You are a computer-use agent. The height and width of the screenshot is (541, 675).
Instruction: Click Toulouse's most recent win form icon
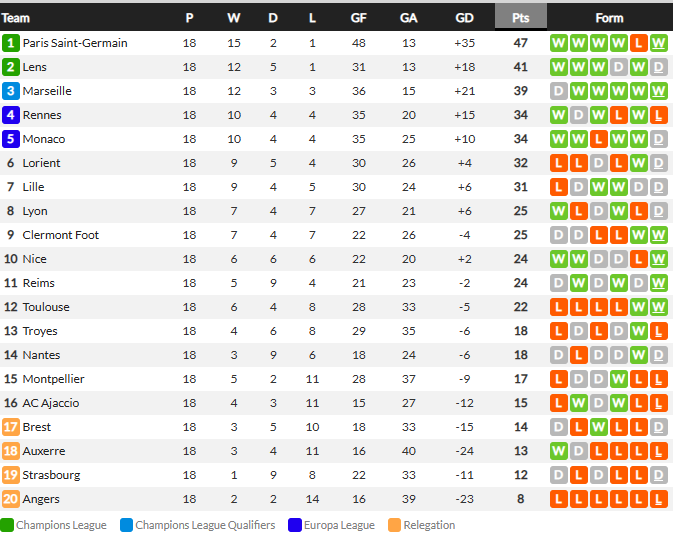659,307
